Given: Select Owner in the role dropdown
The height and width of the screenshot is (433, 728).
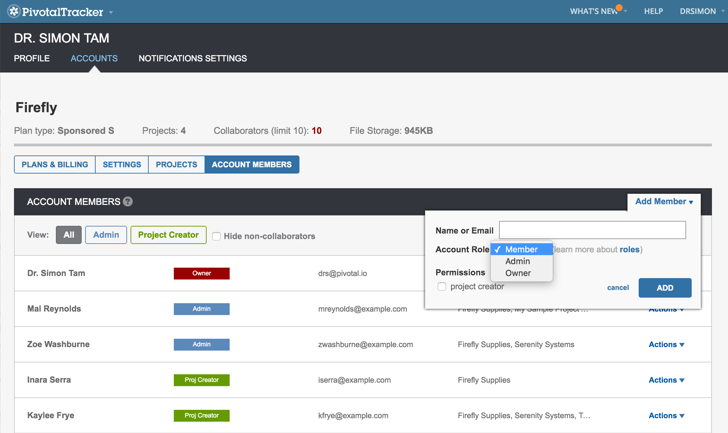Looking at the screenshot, I should (518, 273).
